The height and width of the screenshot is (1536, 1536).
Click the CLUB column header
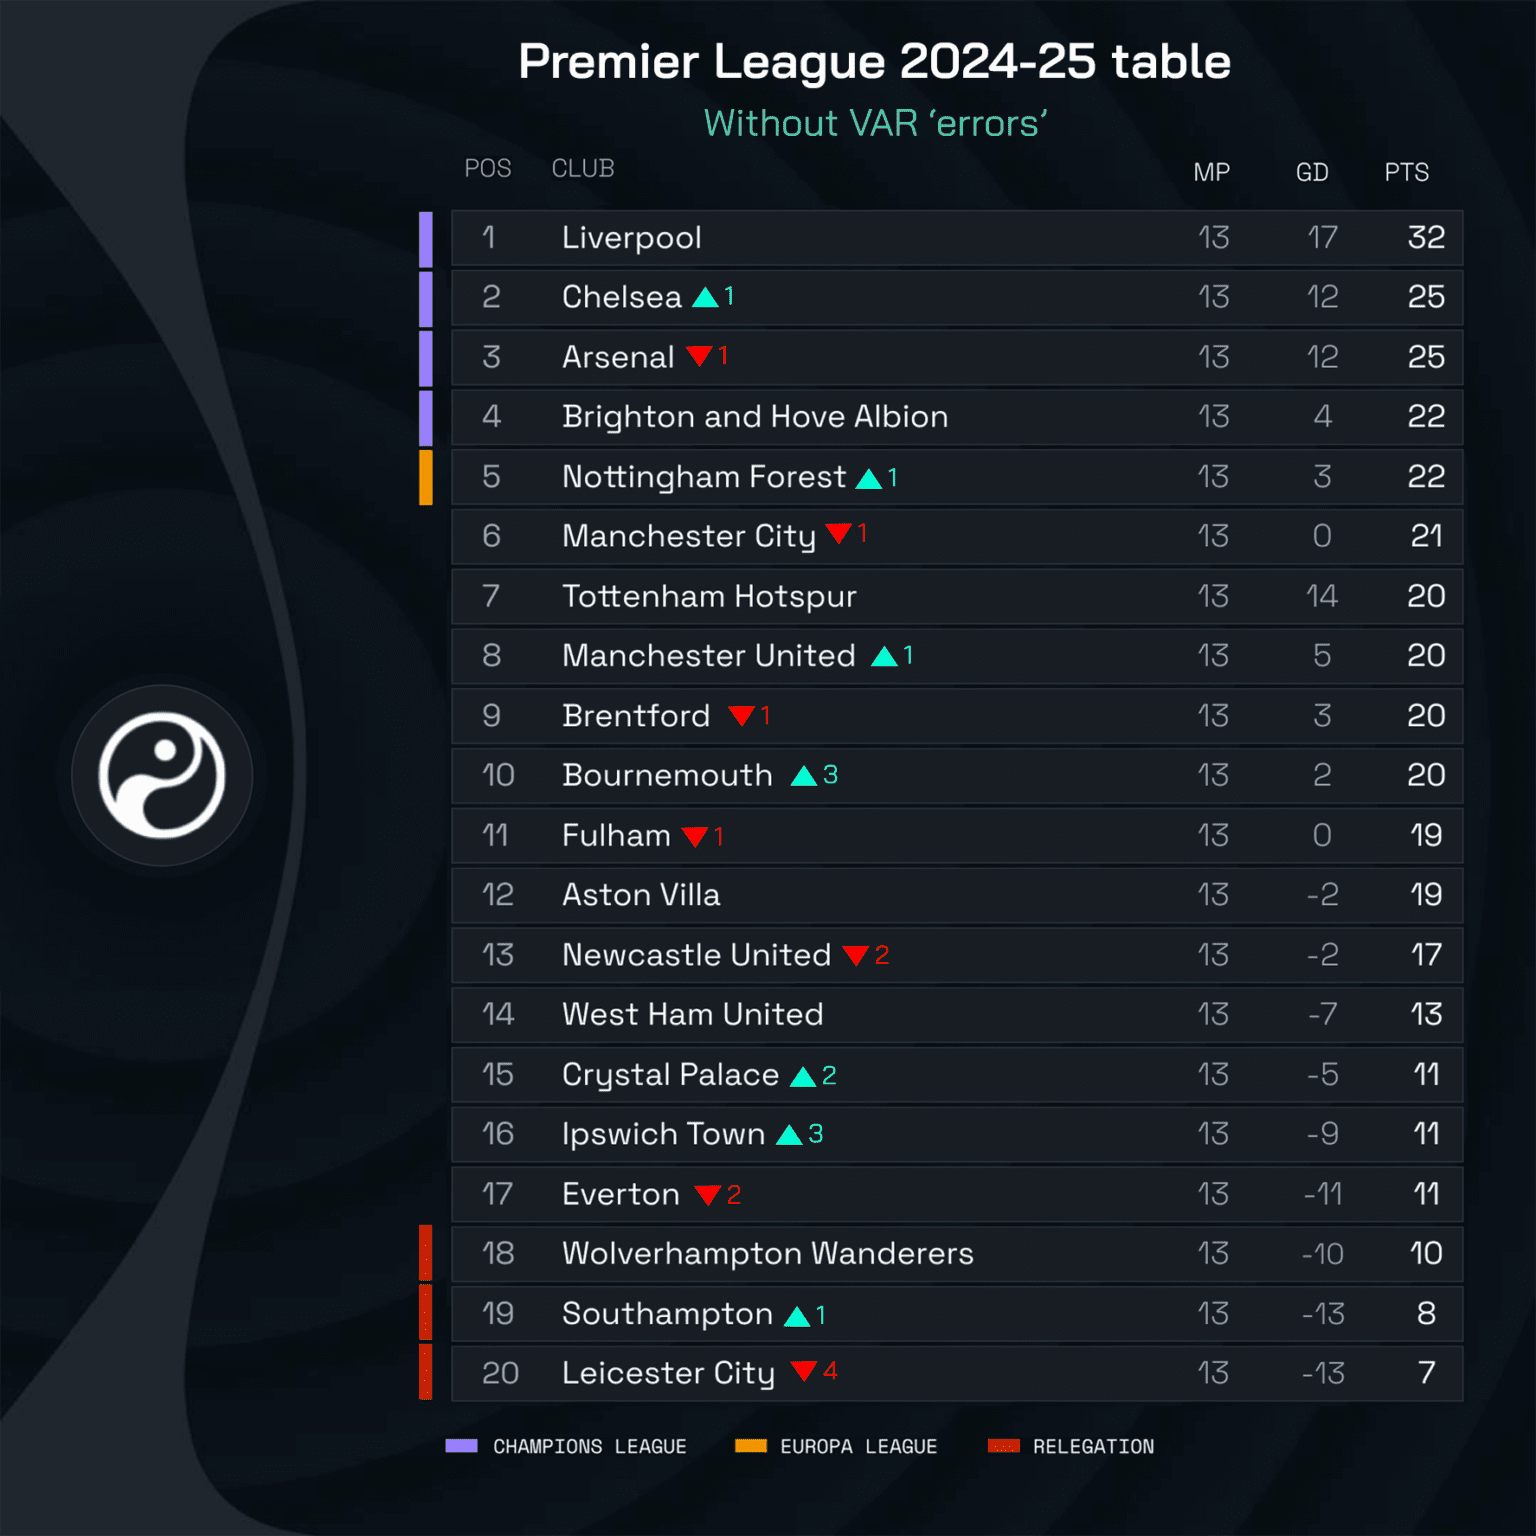coord(583,168)
